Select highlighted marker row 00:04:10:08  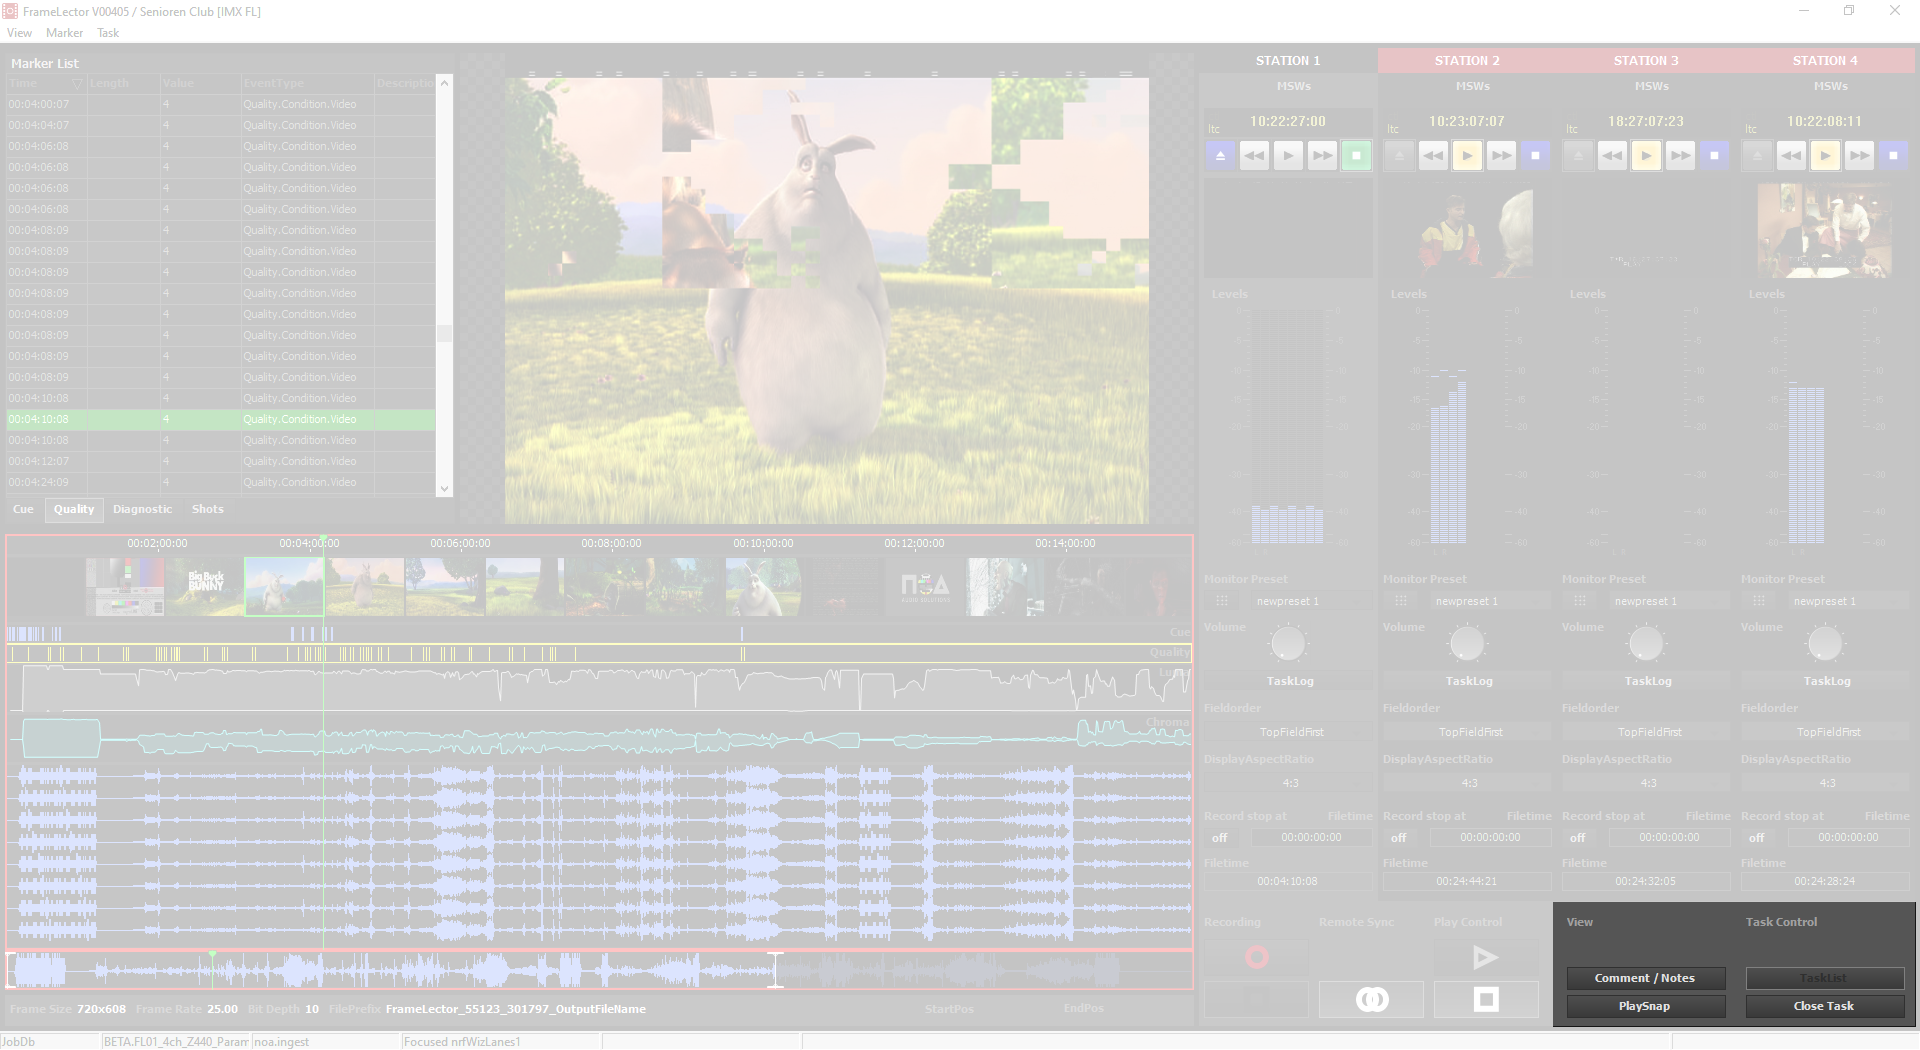[x=221, y=419]
